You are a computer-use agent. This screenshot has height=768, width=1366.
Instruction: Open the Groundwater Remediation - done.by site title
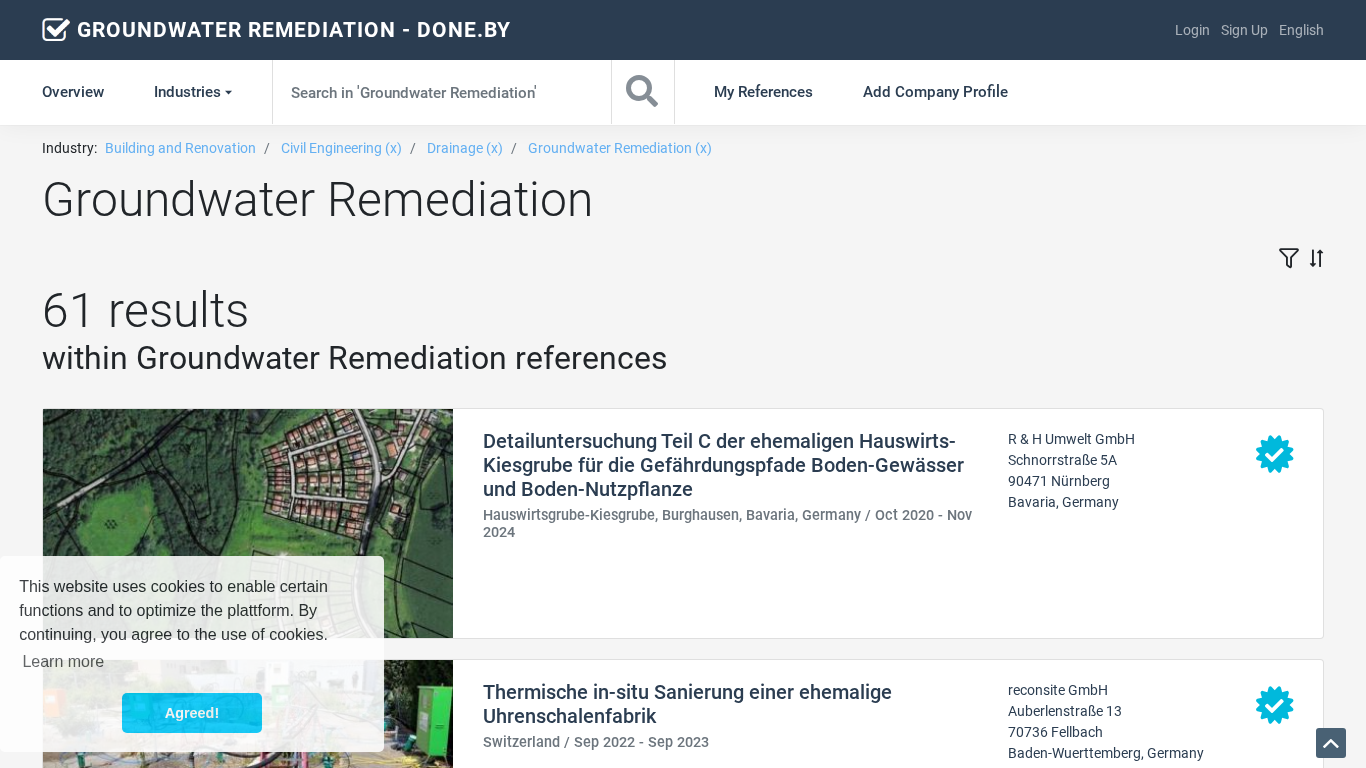tap(294, 30)
